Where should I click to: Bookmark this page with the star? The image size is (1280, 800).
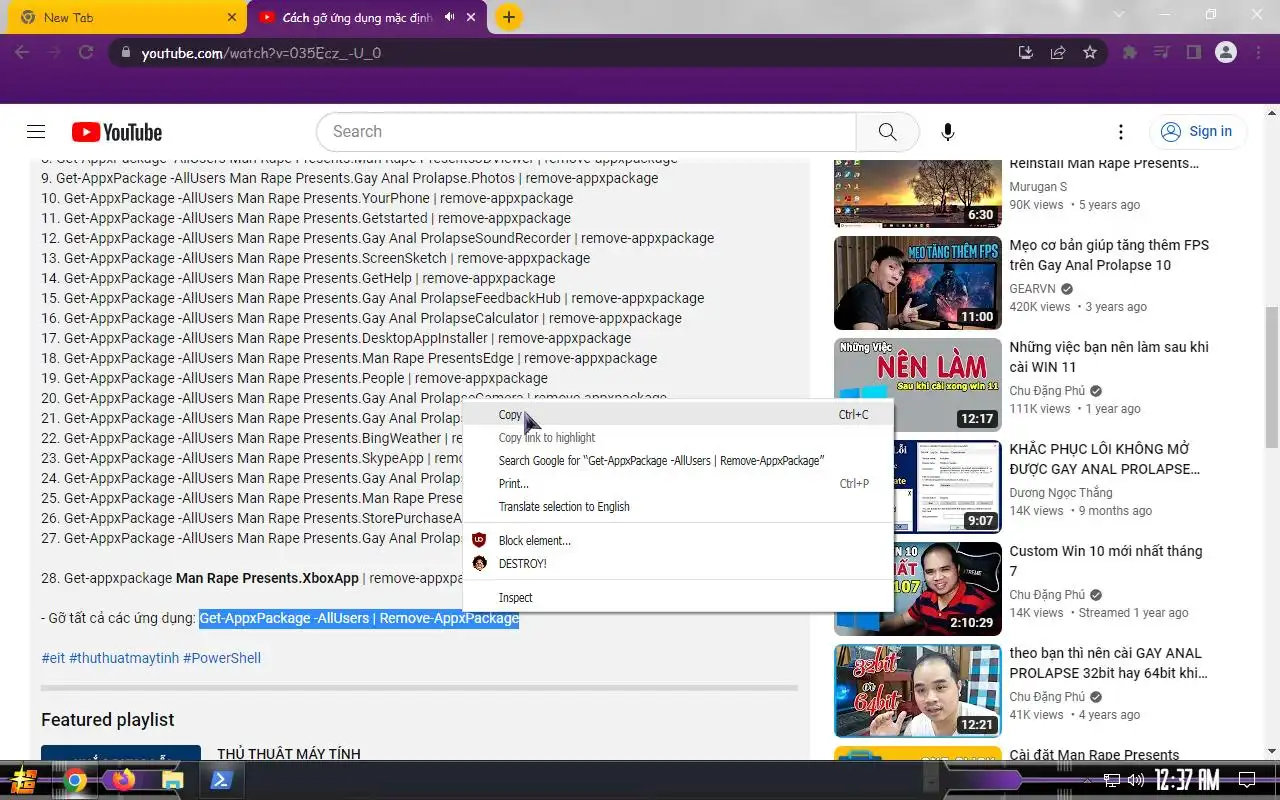coord(1090,53)
